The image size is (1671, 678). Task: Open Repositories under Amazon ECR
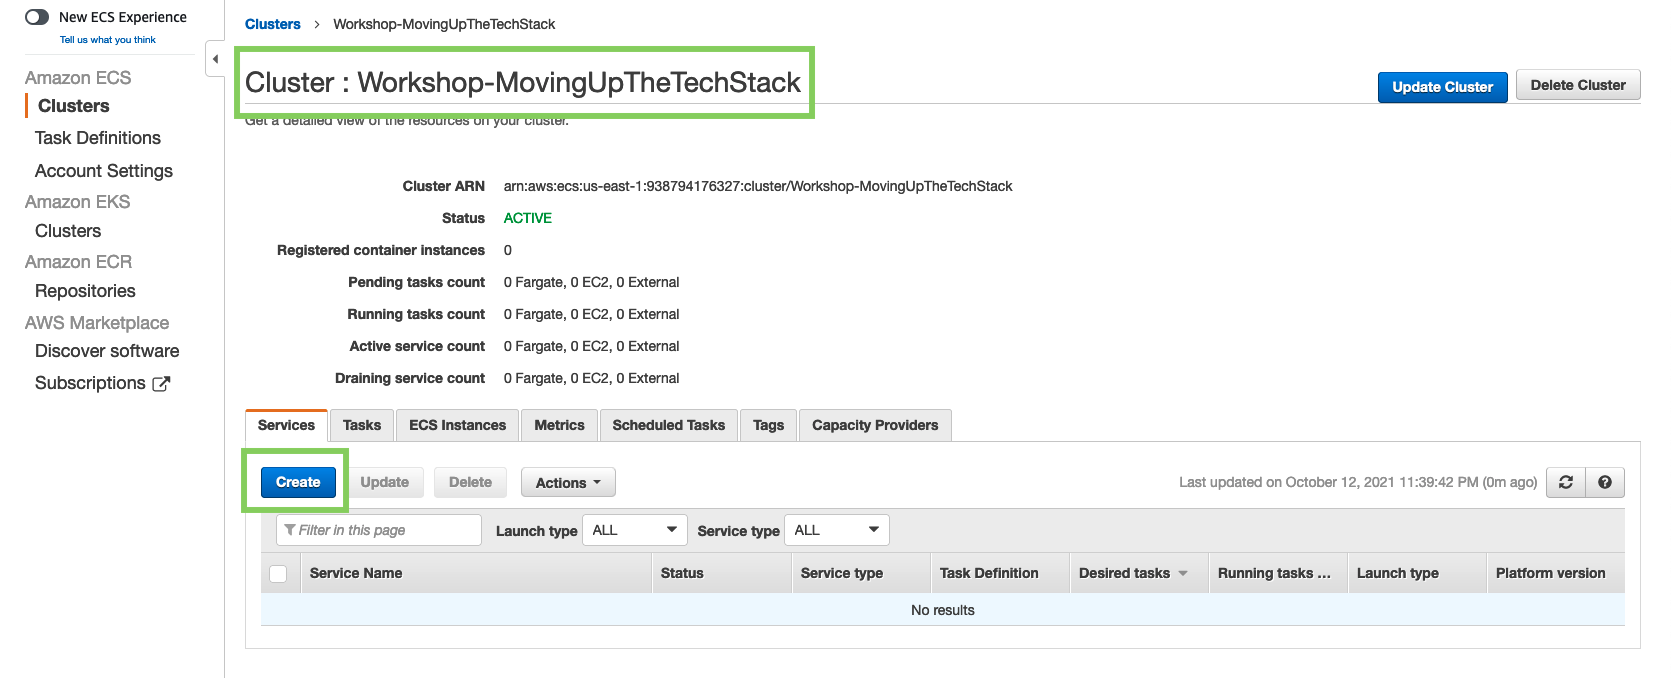pyautogui.click(x=85, y=291)
